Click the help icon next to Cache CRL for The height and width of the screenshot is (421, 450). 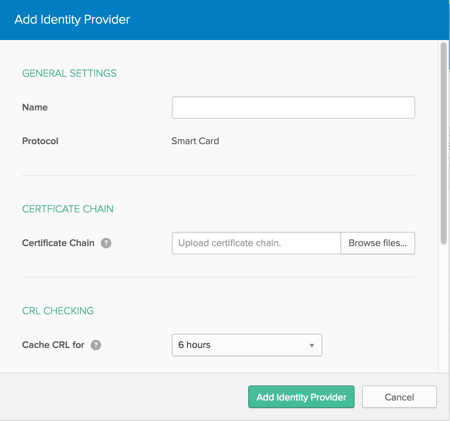(96, 345)
